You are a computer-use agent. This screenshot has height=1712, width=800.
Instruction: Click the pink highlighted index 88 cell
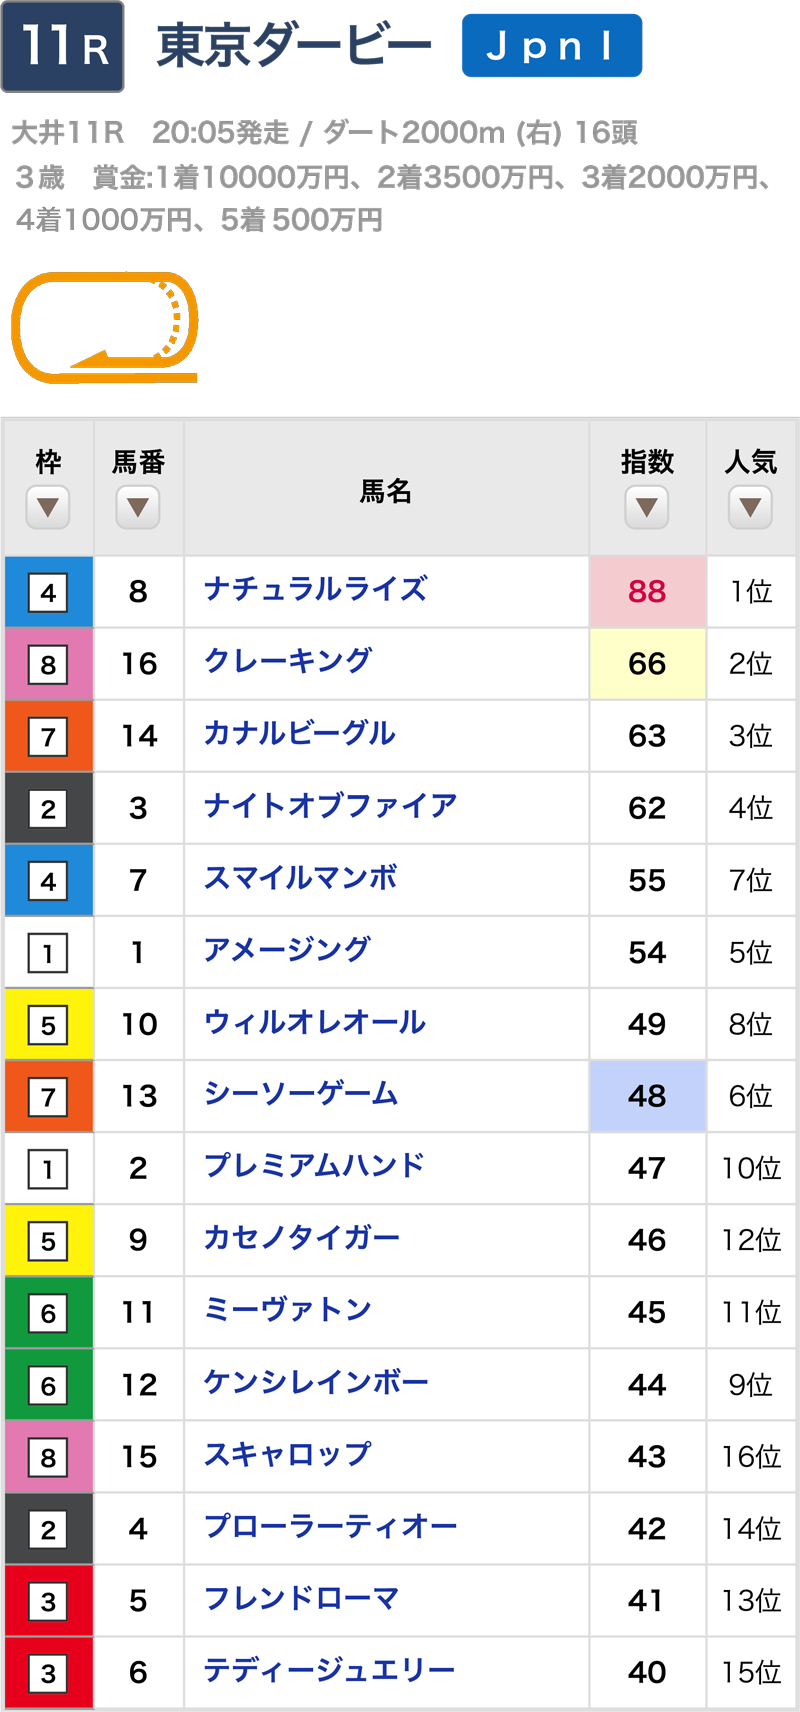(x=647, y=592)
